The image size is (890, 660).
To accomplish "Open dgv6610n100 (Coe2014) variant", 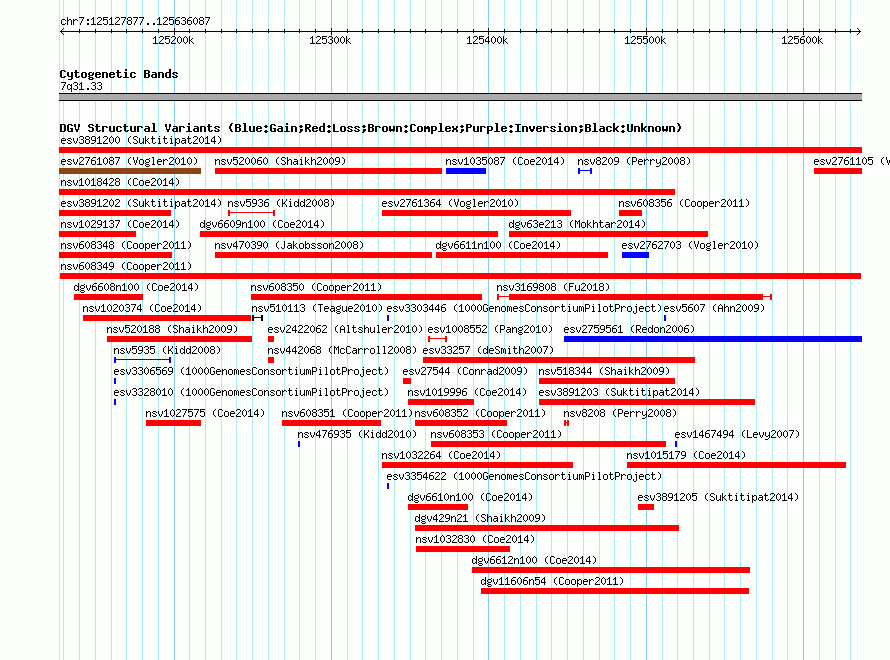I will click(x=470, y=497).
